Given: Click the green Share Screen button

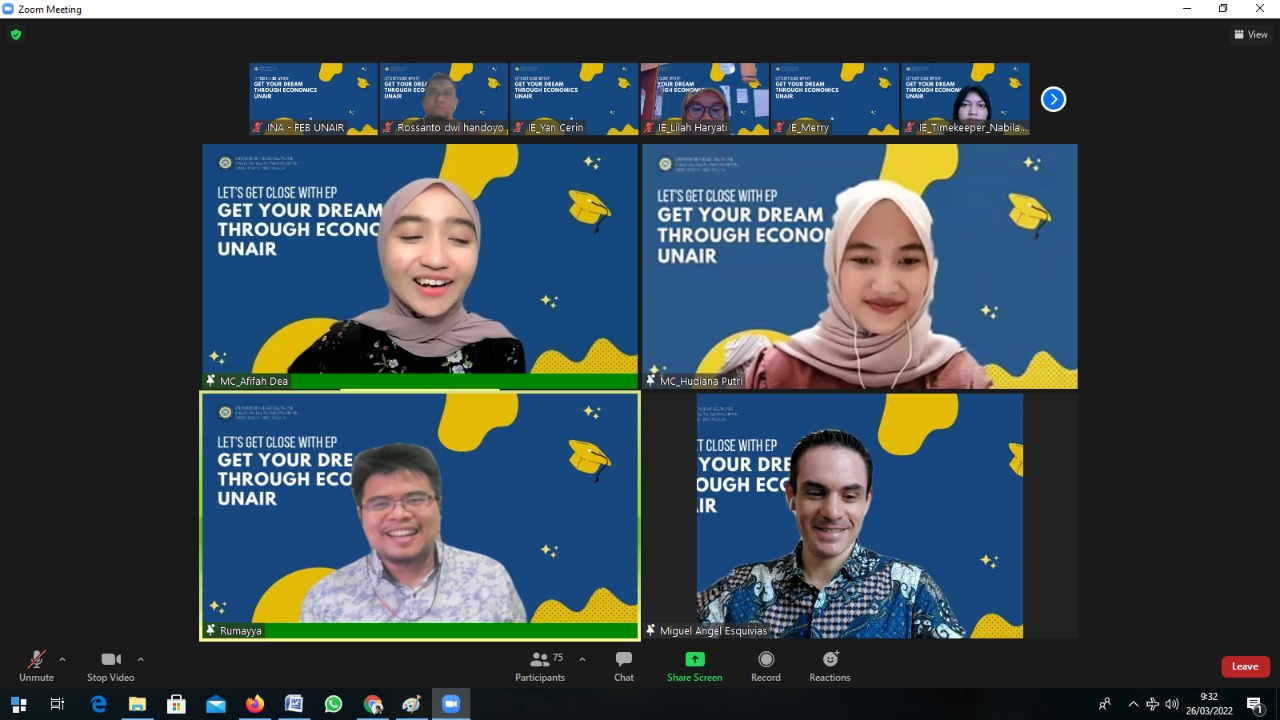Looking at the screenshot, I should tap(694, 666).
